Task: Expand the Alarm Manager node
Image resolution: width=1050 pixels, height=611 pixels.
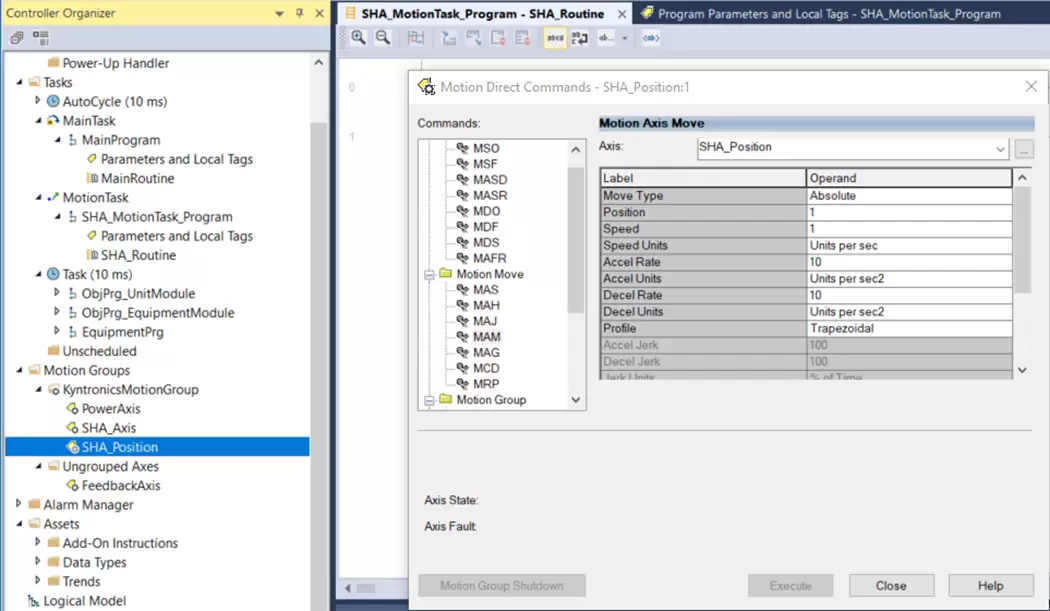Action: [x=19, y=504]
